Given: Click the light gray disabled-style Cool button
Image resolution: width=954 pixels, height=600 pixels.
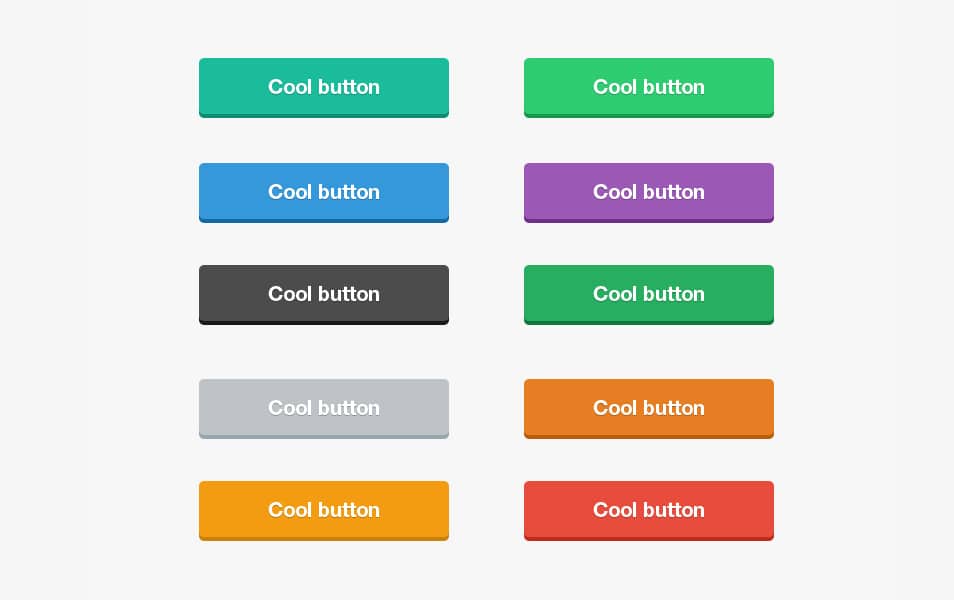Looking at the screenshot, I should click(x=323, y=408).
